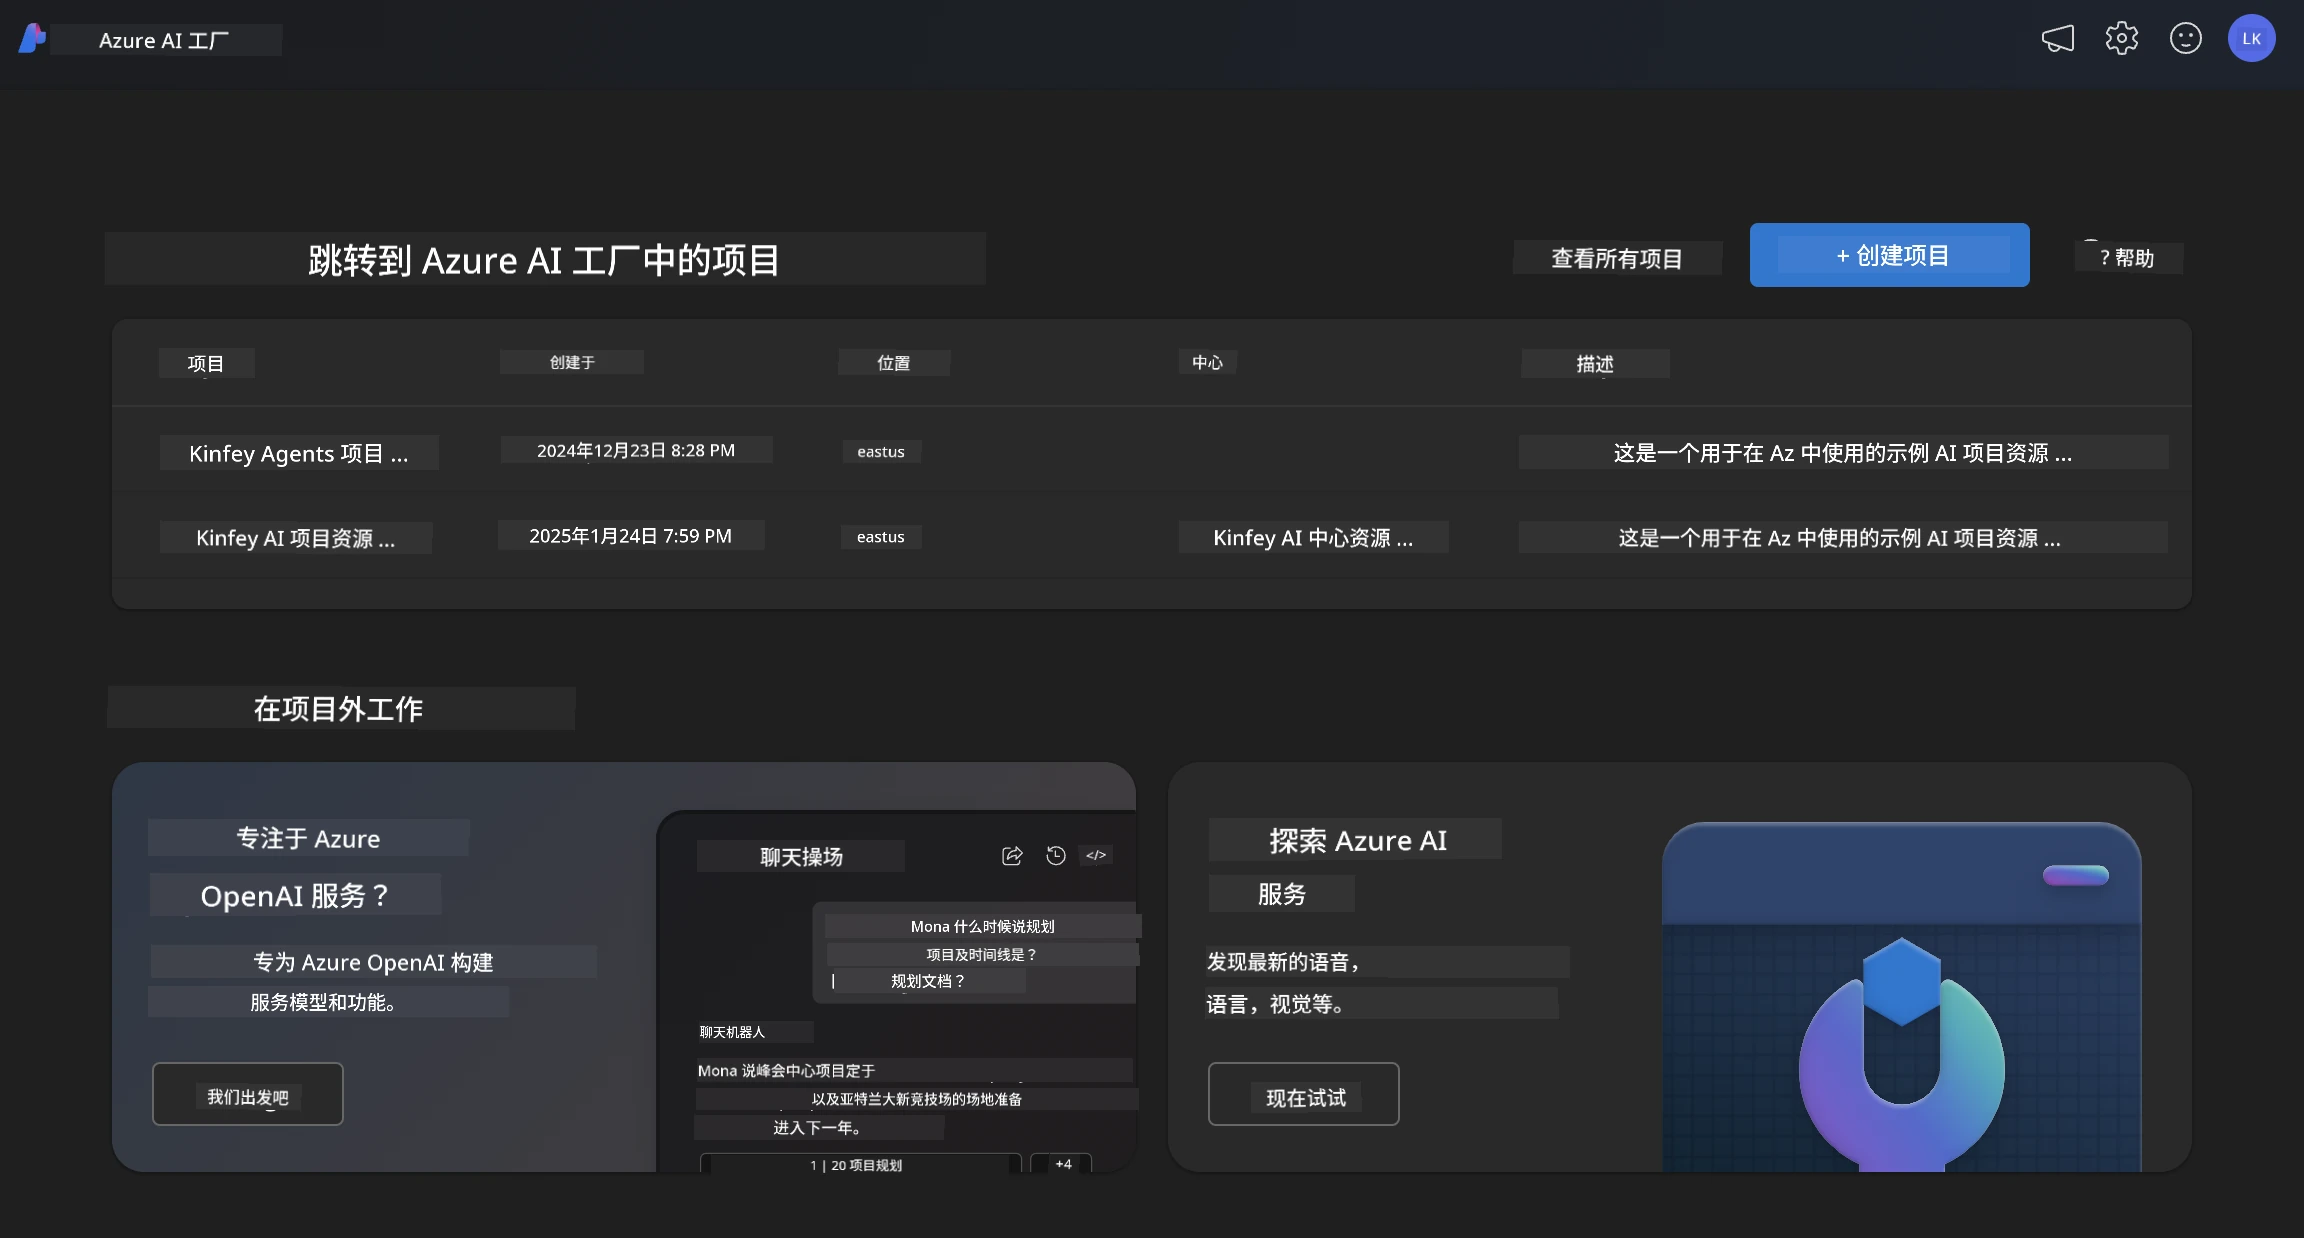Click the history clock icon in chat preview
2304x1238 pixels.
[x=1055, y=855]
